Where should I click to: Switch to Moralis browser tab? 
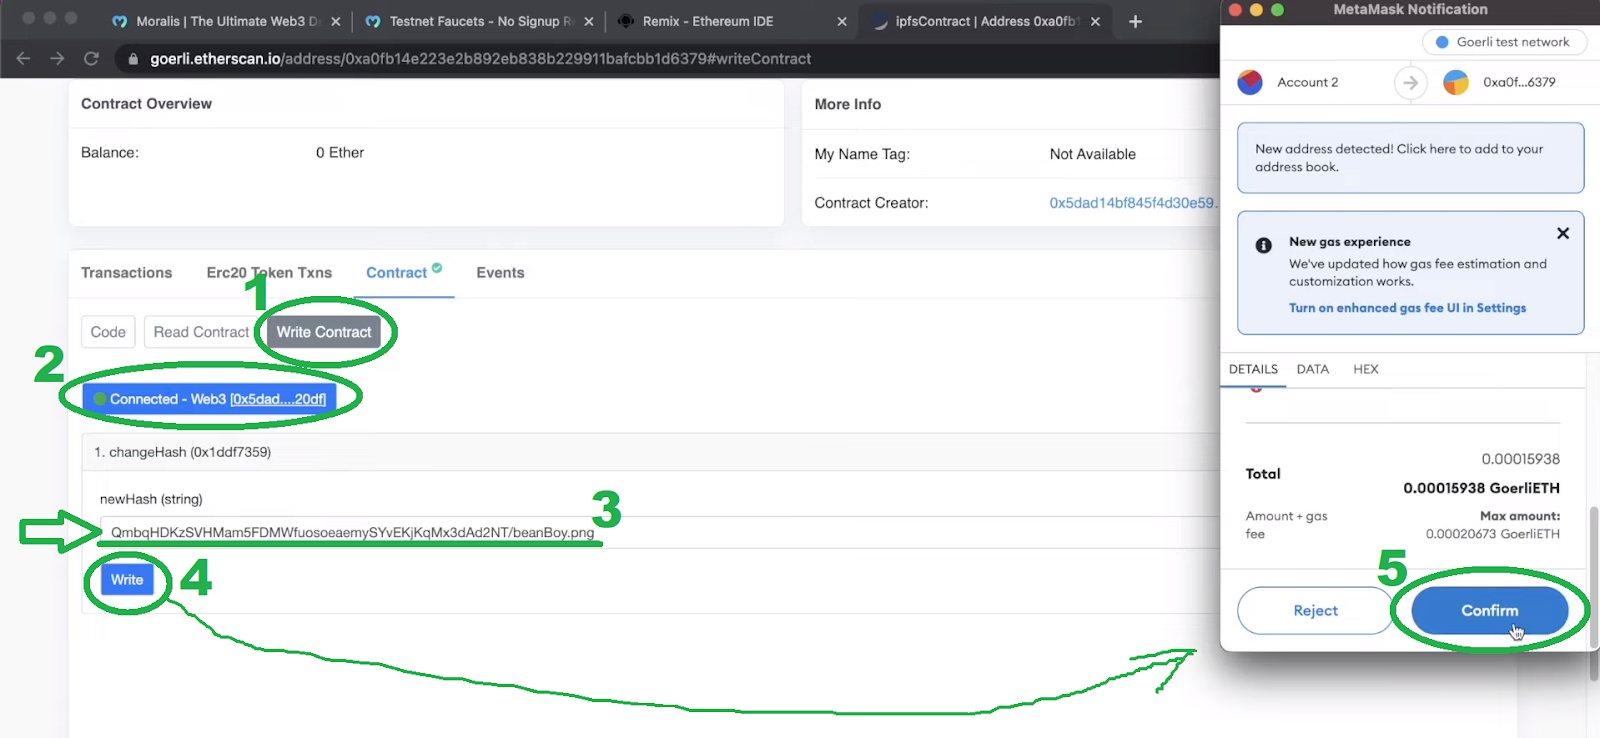pos(225,21)
